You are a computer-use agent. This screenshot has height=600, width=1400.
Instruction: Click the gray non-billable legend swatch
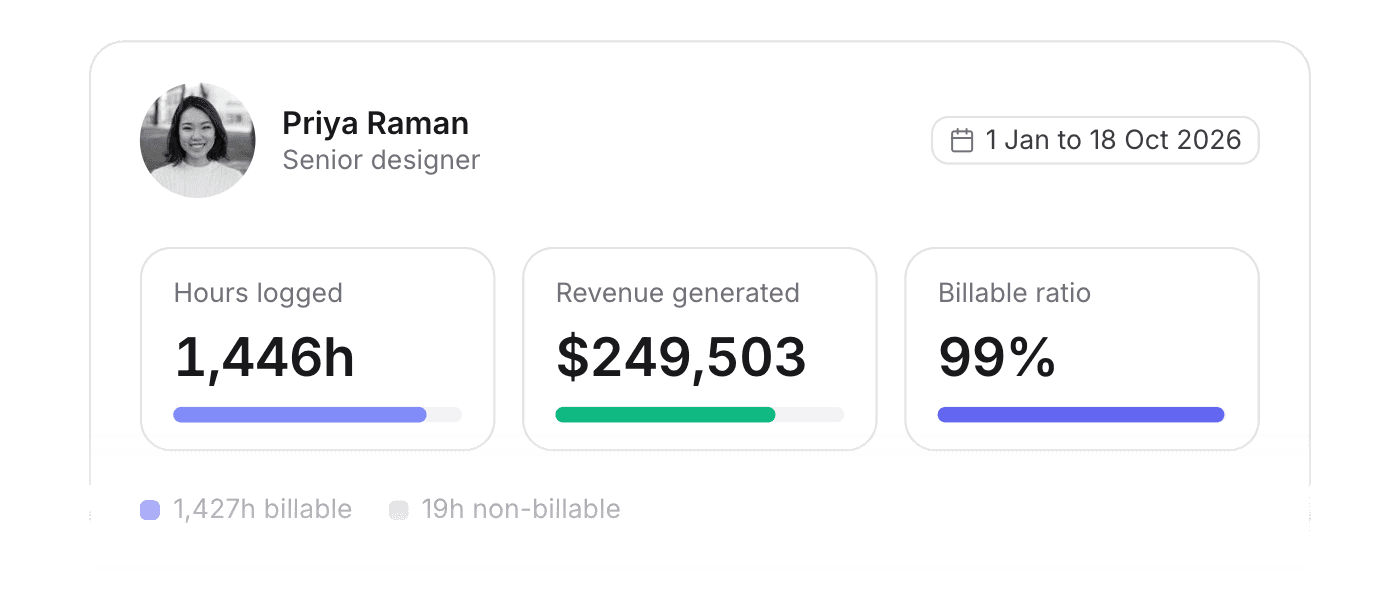pyautogui.click(x=399, y=510)
